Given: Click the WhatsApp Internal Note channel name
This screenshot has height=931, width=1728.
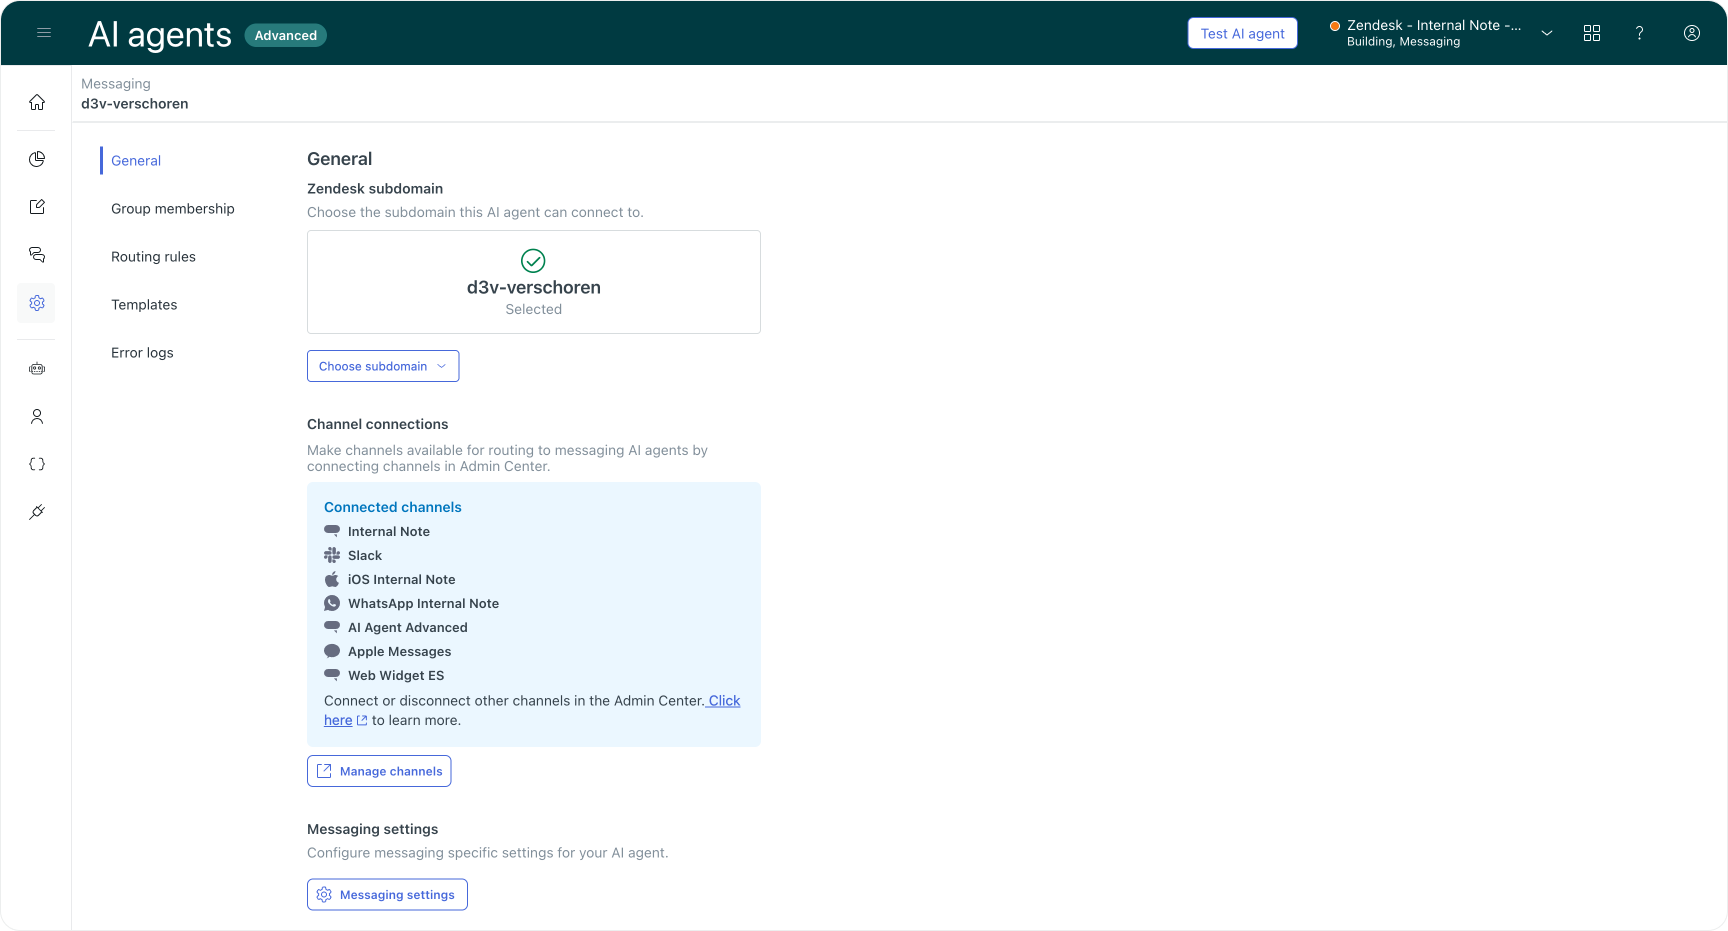Looking at the screenshot, I should coord(423,603).
